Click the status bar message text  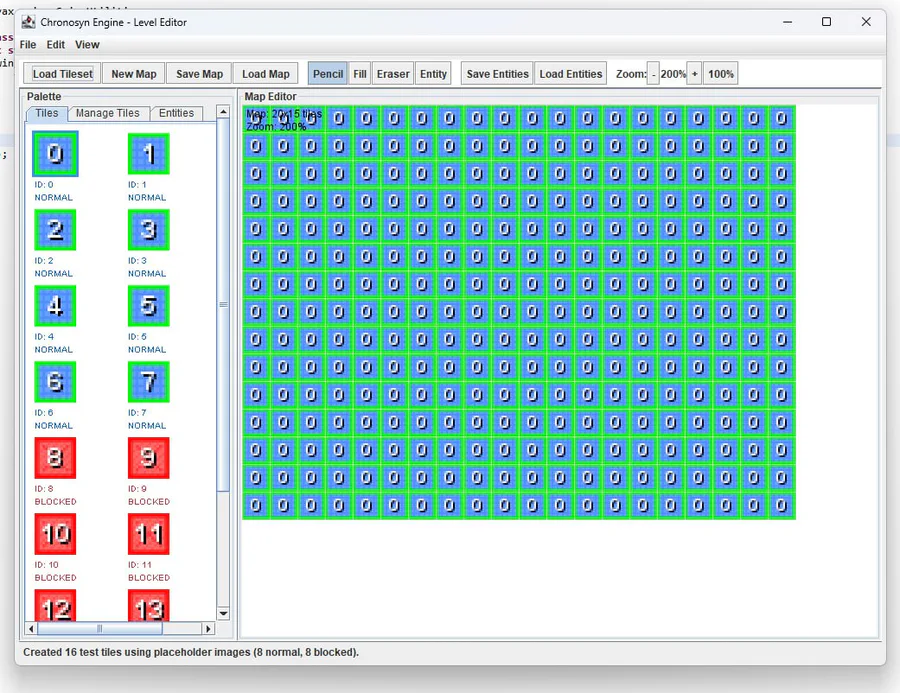pyautogui.click(x=191, y=652)
